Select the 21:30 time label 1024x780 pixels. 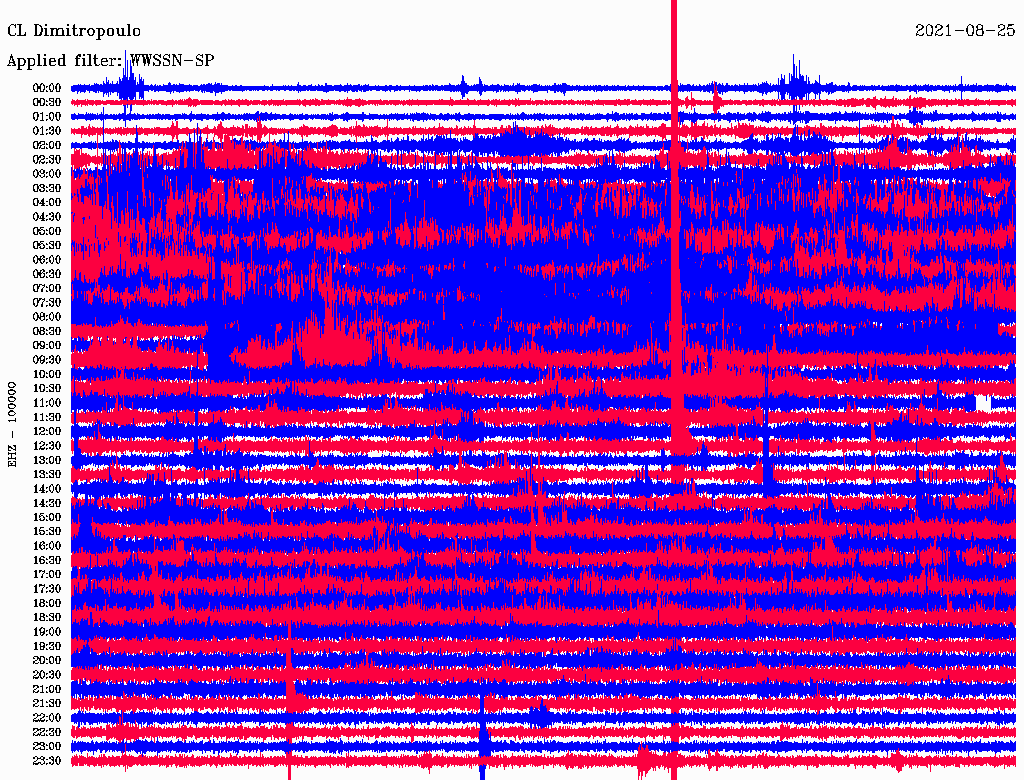[47, 703]
